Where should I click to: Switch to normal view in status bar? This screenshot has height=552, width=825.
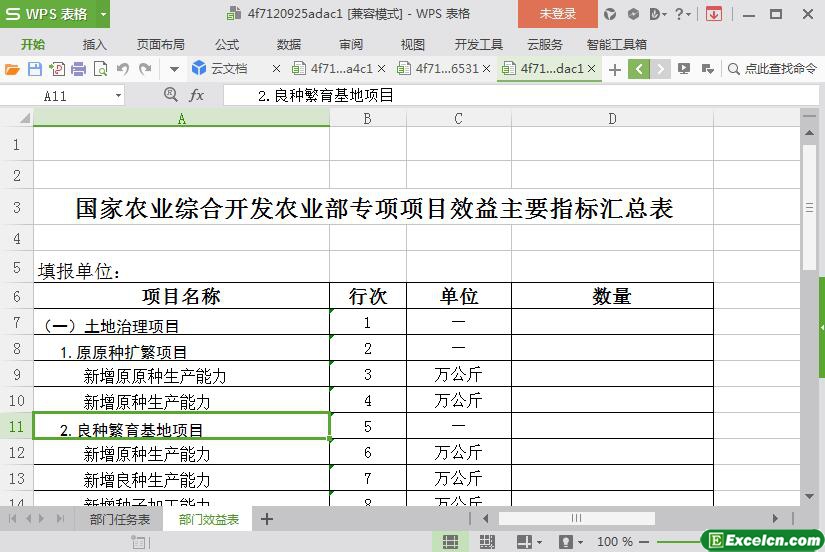pyautogui.click(x=451, y=541)
